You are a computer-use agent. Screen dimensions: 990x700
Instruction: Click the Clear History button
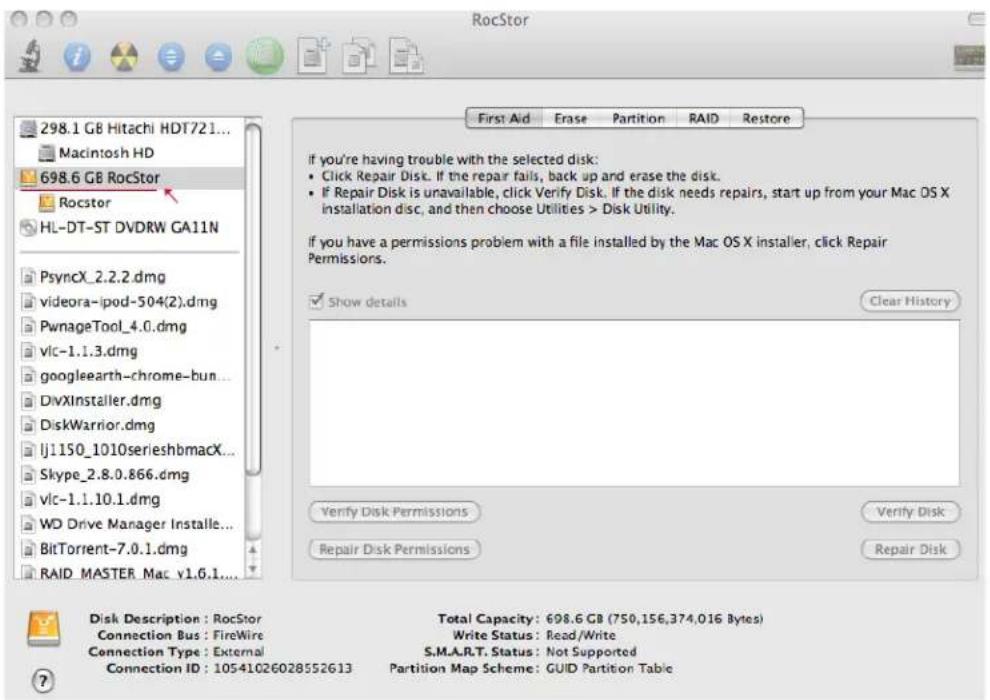tap(910, 301)
